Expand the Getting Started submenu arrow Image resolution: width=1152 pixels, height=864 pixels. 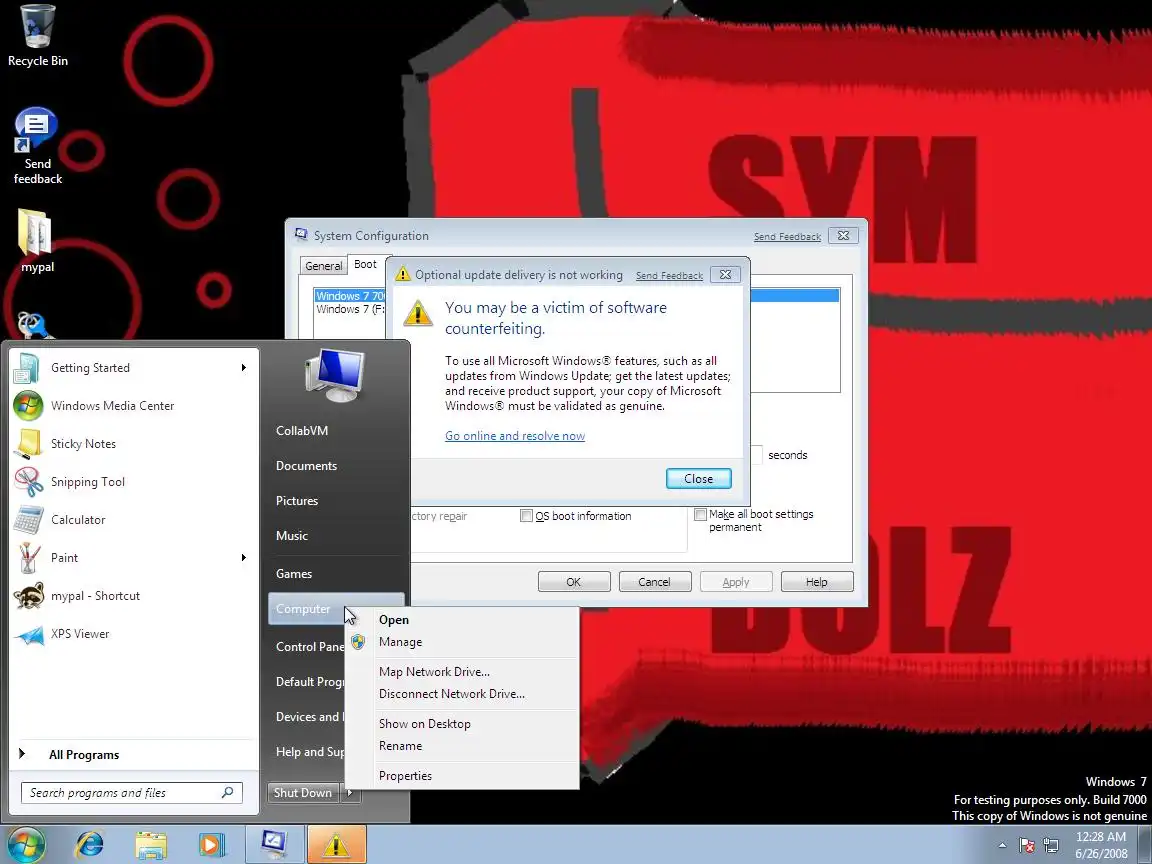point(244,367)
